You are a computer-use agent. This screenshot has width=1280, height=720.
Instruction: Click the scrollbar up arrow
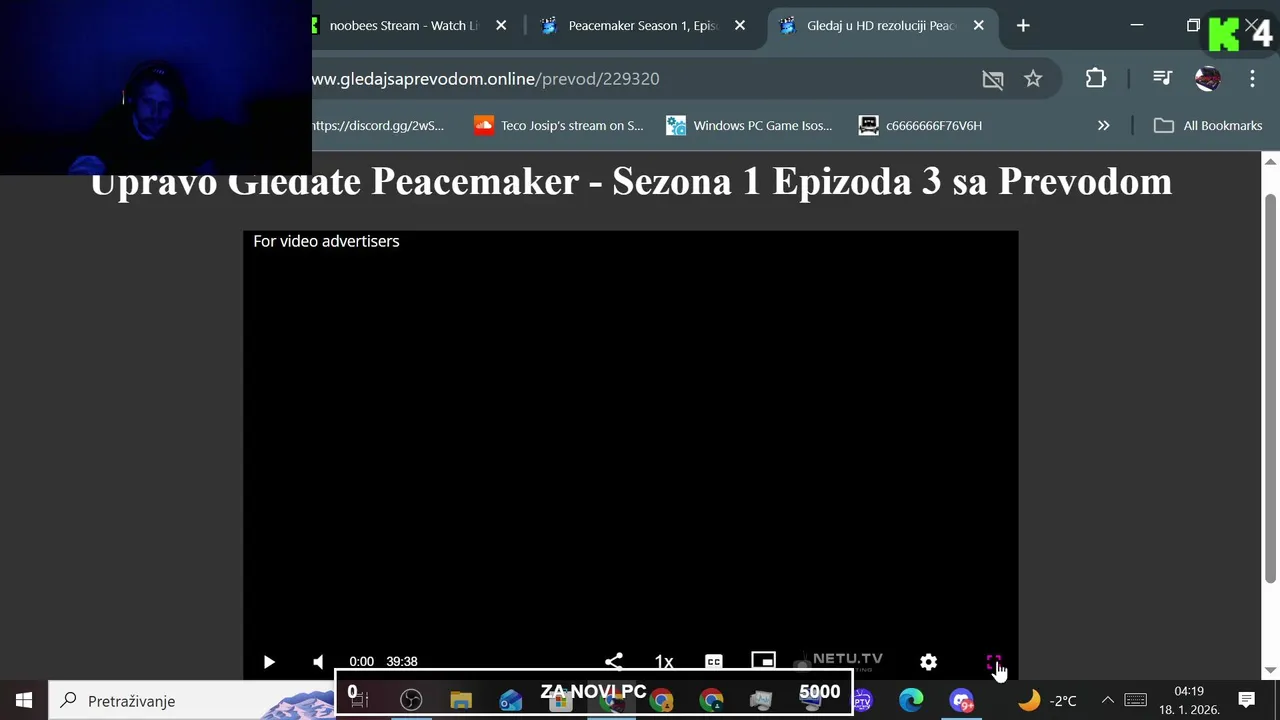coord(1271,161)
